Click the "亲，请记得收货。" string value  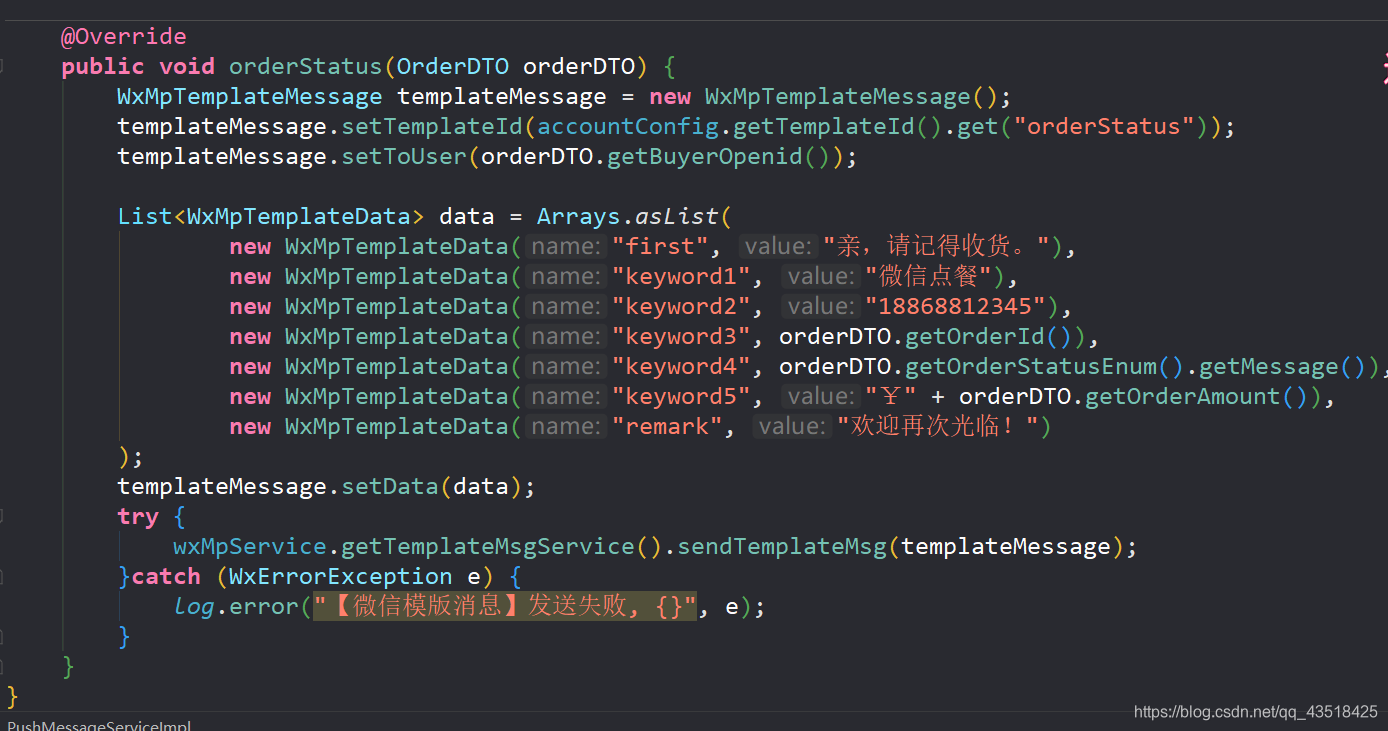[936, 247]
